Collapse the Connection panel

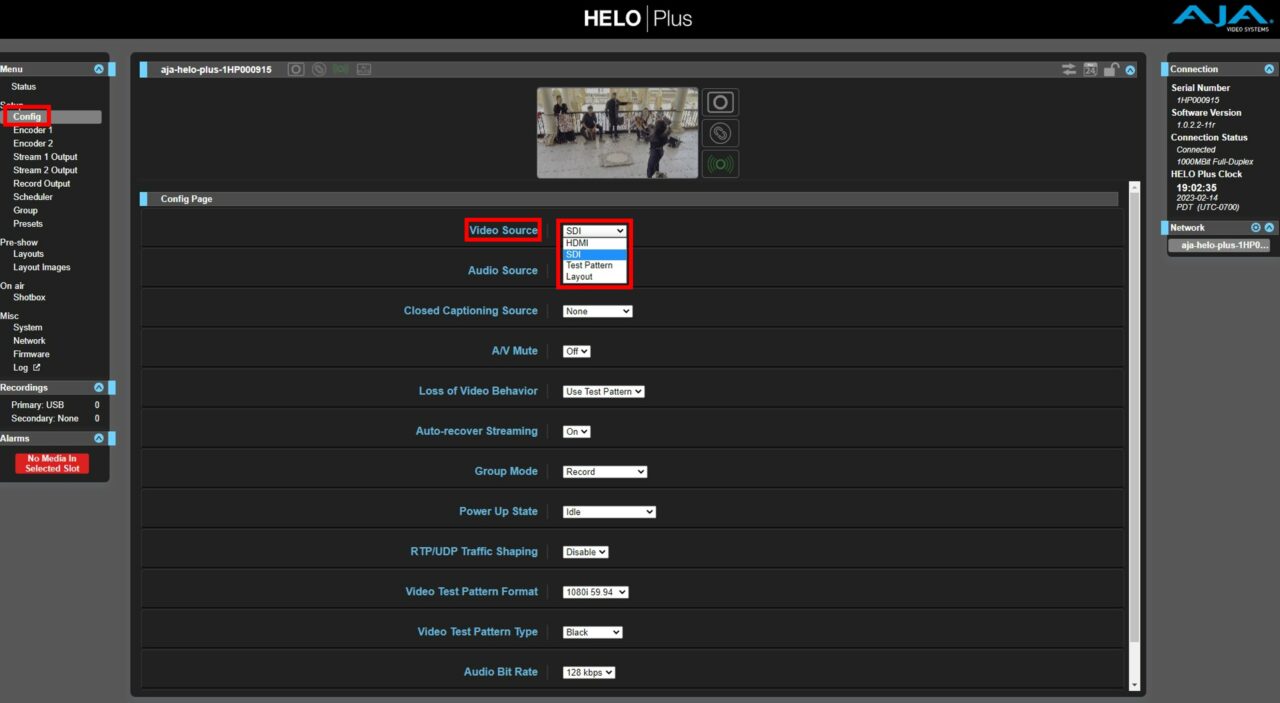coord(1269,69)
